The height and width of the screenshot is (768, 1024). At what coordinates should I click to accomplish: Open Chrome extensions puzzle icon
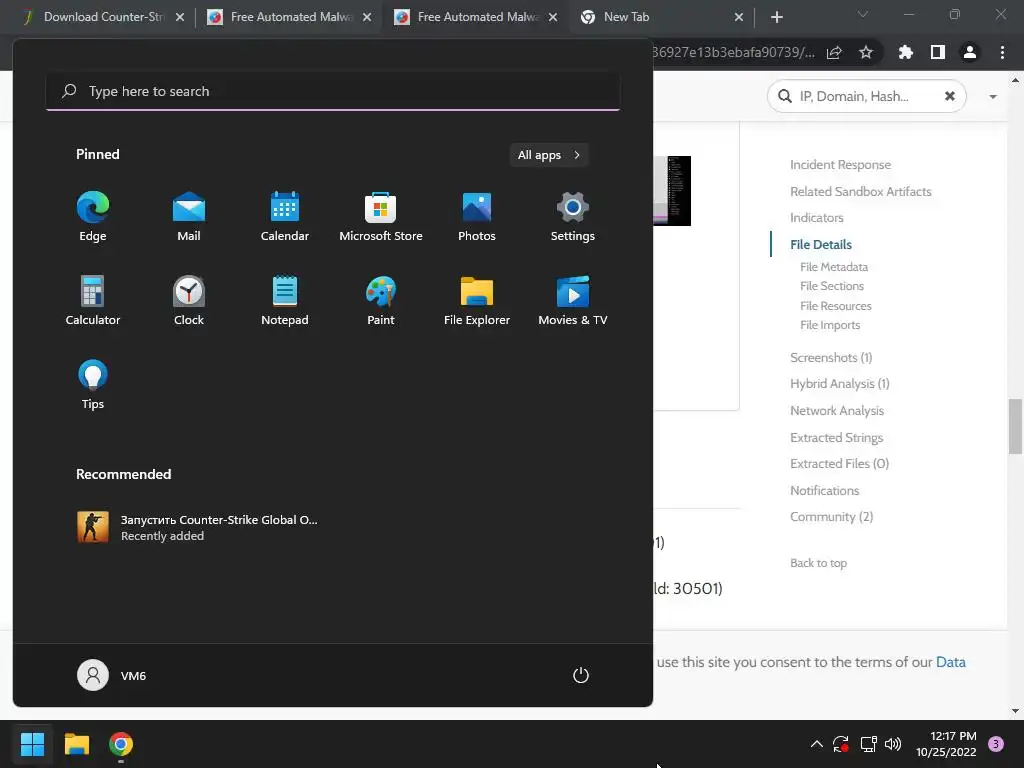tap(905, 52)
